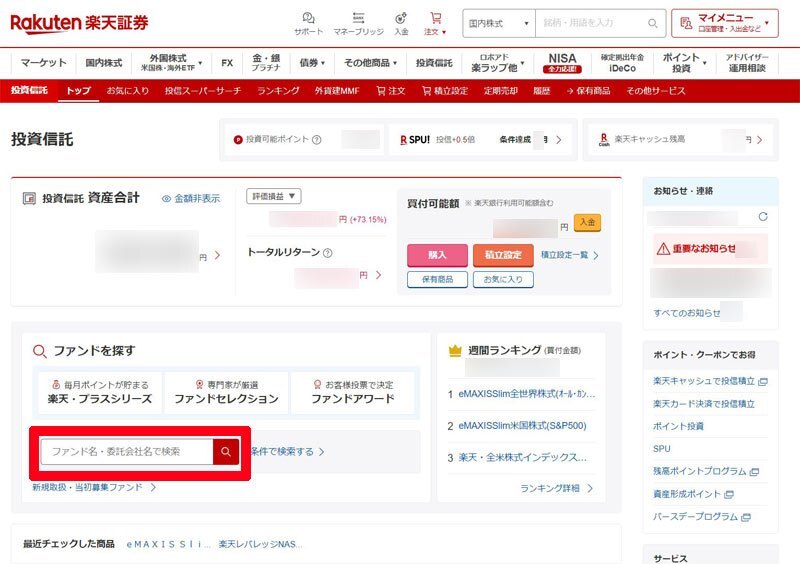Click the outlined お気に入り button
Viewport: 800px width, 564px height.
coord(503,279)
